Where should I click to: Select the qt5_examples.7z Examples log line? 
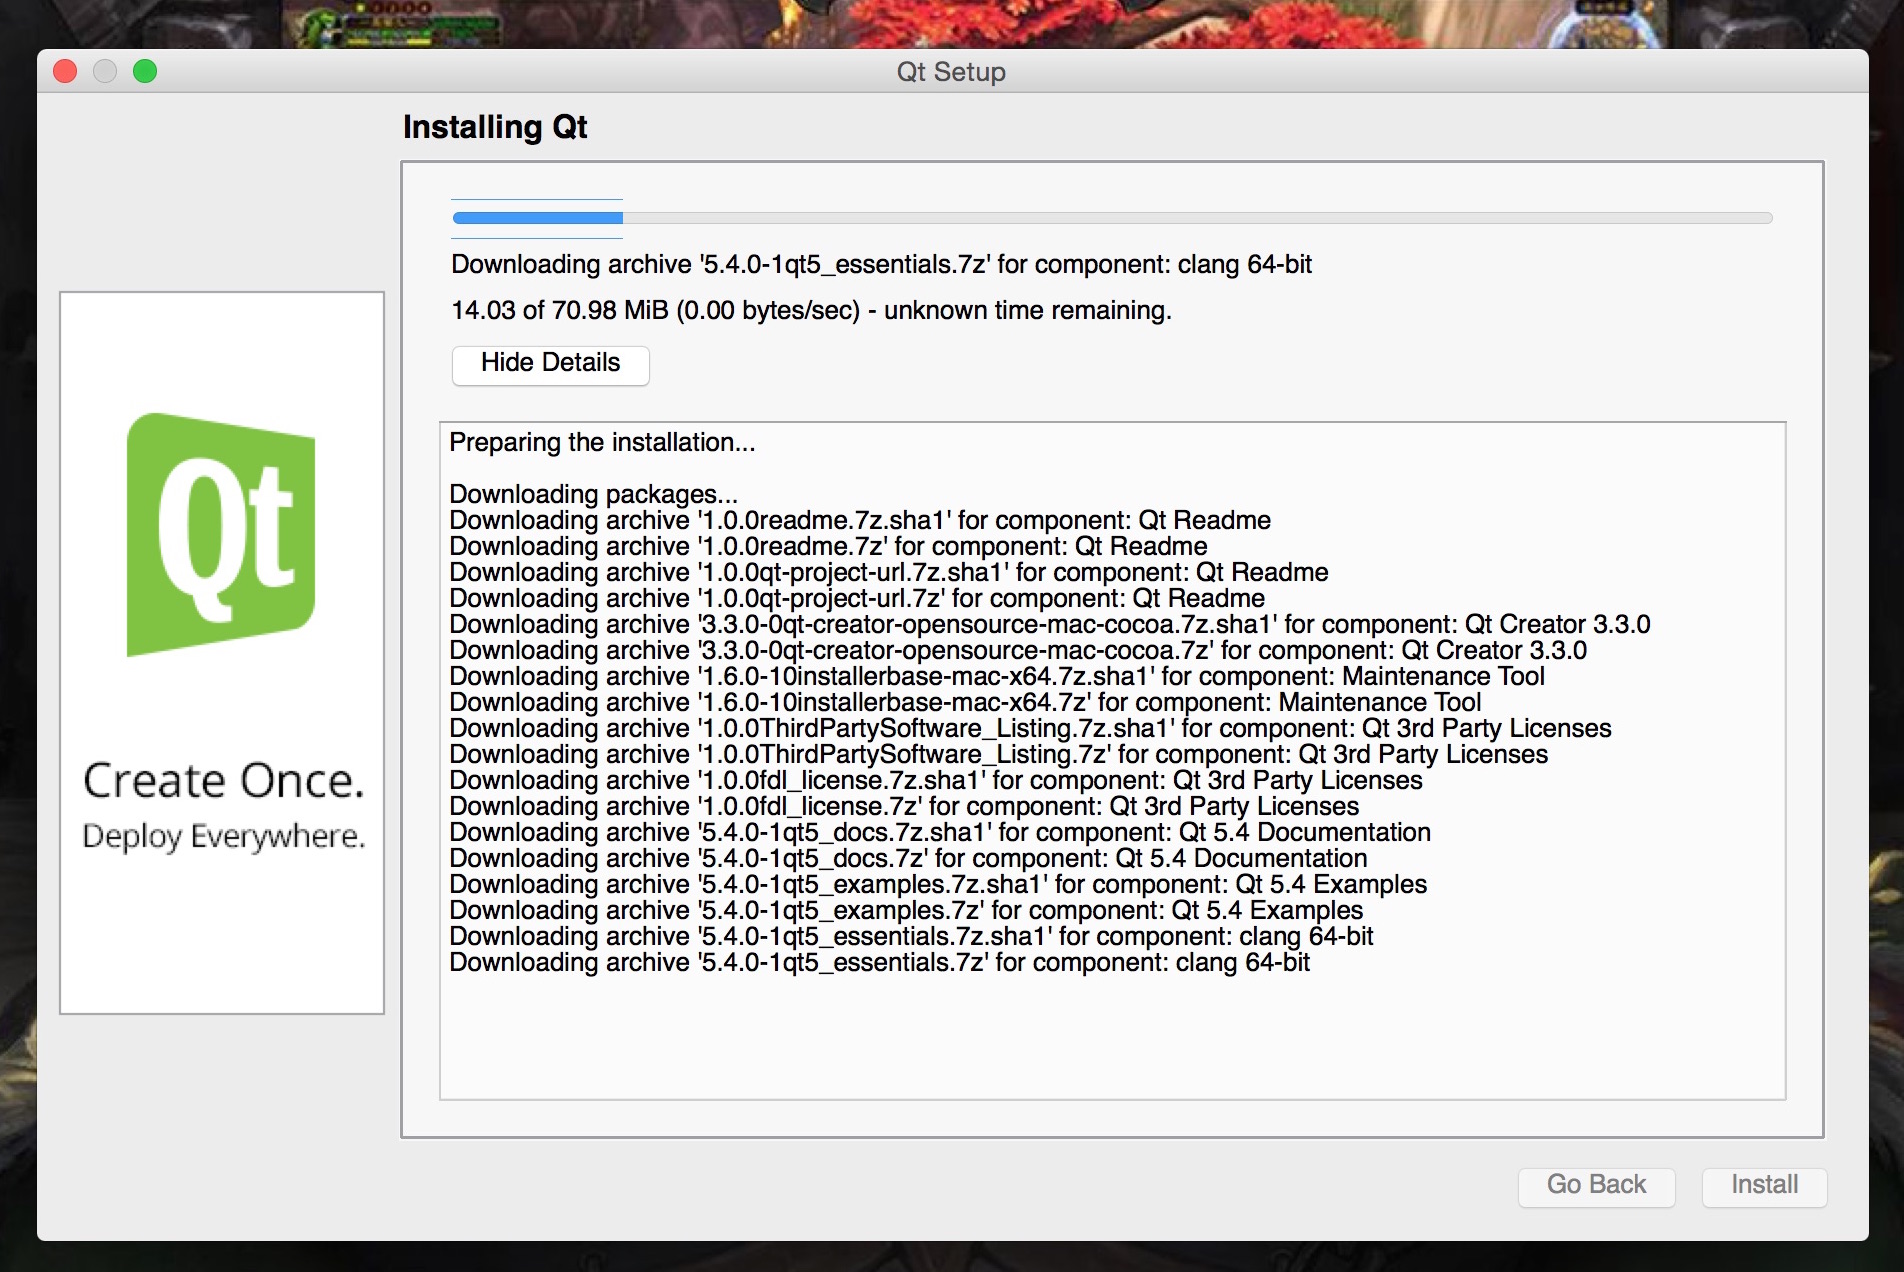[906, 910]
